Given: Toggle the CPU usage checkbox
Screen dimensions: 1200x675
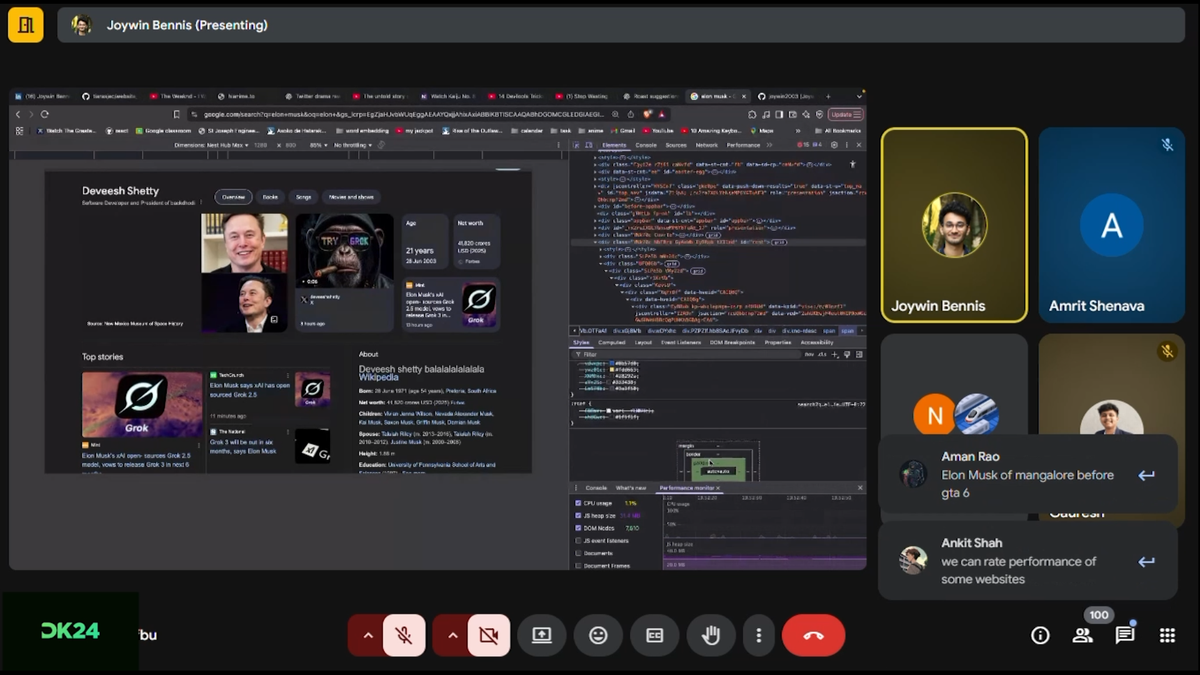Looking at the screenshot, I should 578,503.
